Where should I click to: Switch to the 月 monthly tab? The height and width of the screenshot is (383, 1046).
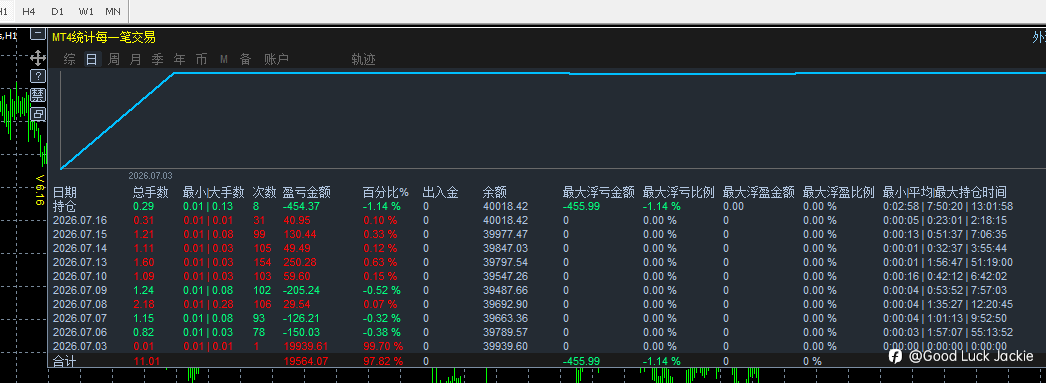[135, 59]
